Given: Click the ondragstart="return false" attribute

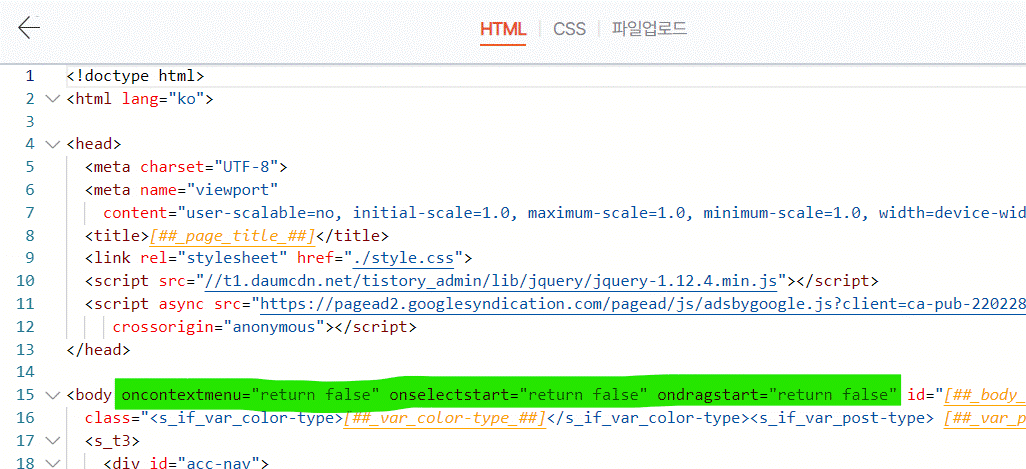Looking at the screenshot, I should coord(777,395).
